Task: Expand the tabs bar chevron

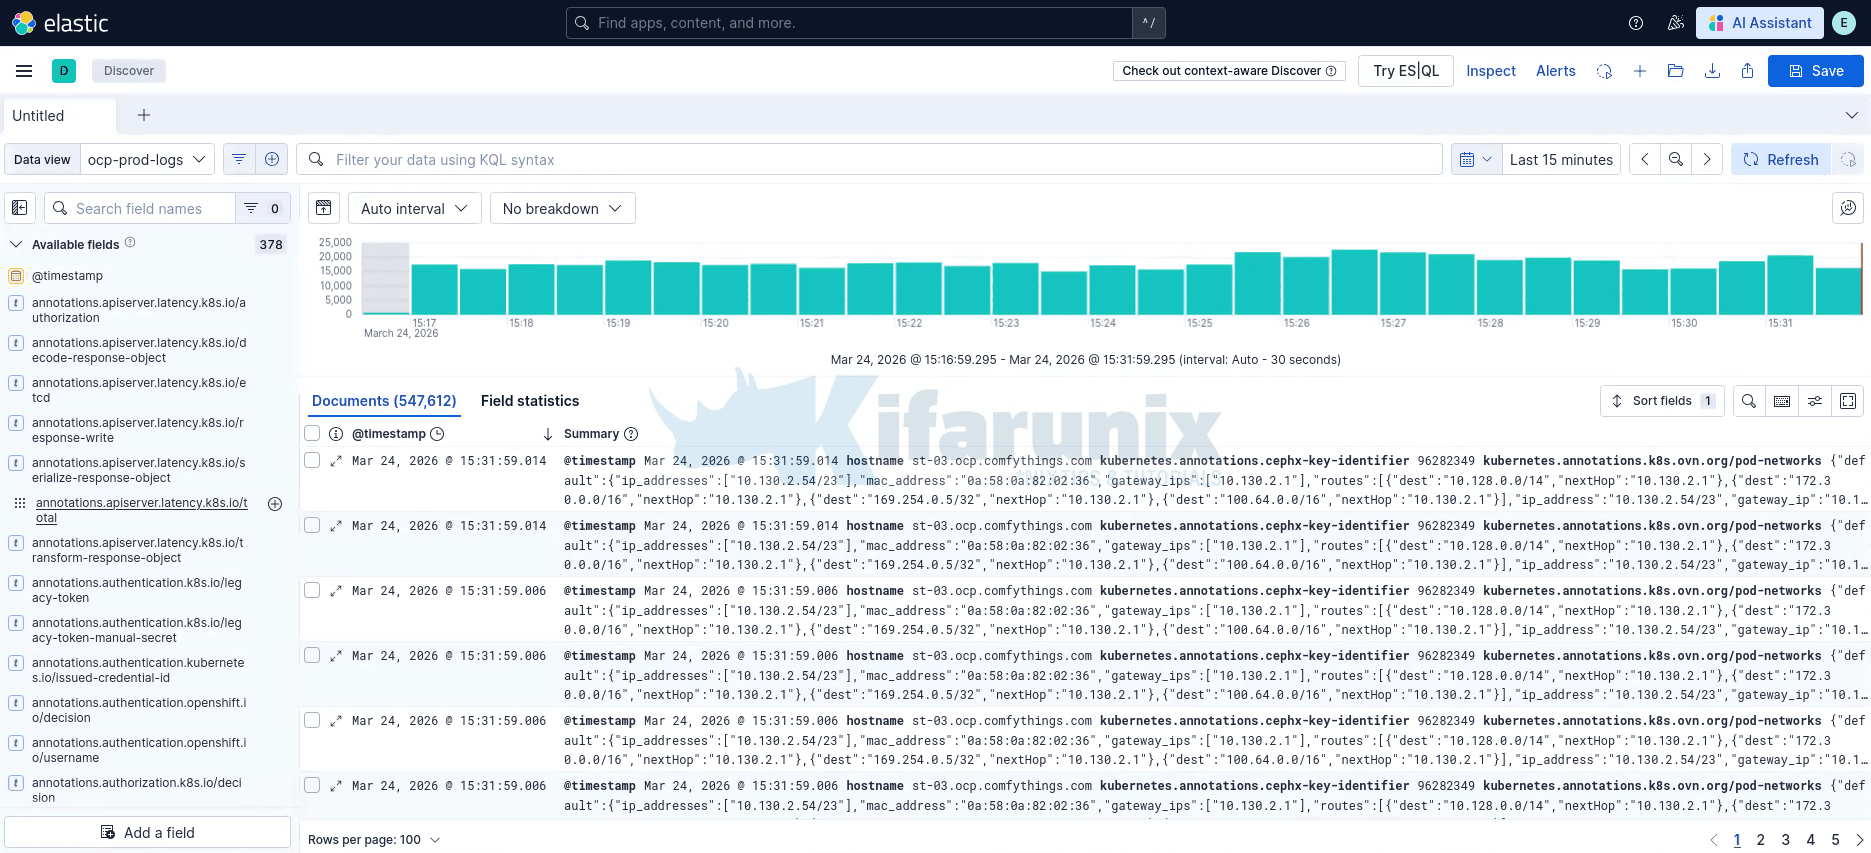Action: 1852,115
